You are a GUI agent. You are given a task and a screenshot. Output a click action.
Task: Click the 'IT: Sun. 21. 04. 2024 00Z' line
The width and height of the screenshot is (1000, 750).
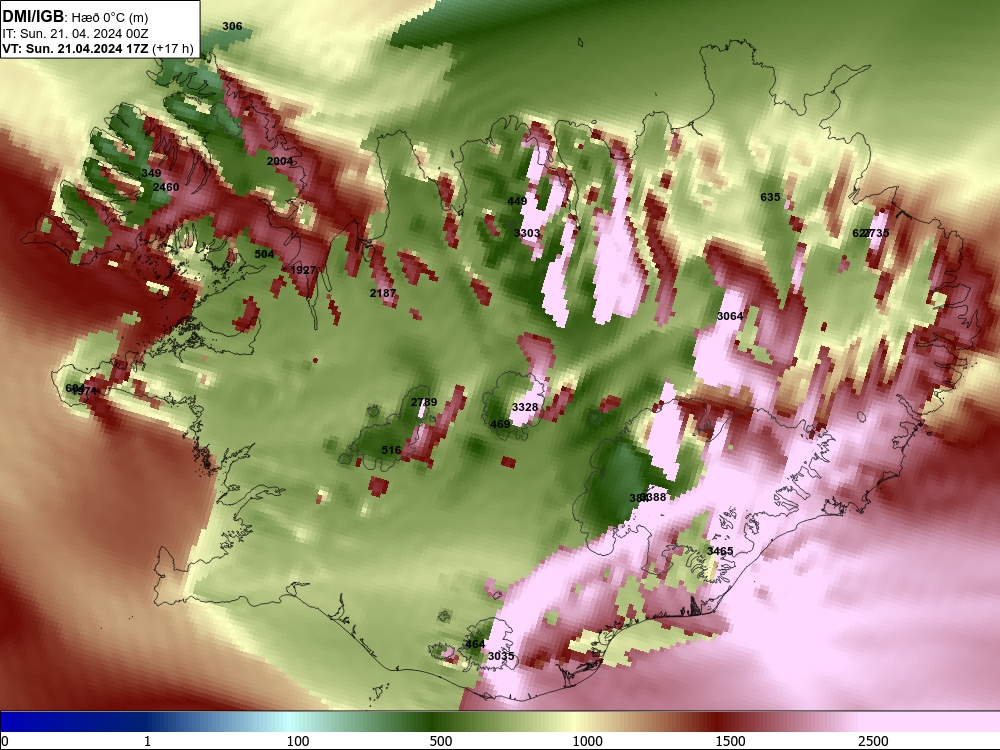point(75,34)
